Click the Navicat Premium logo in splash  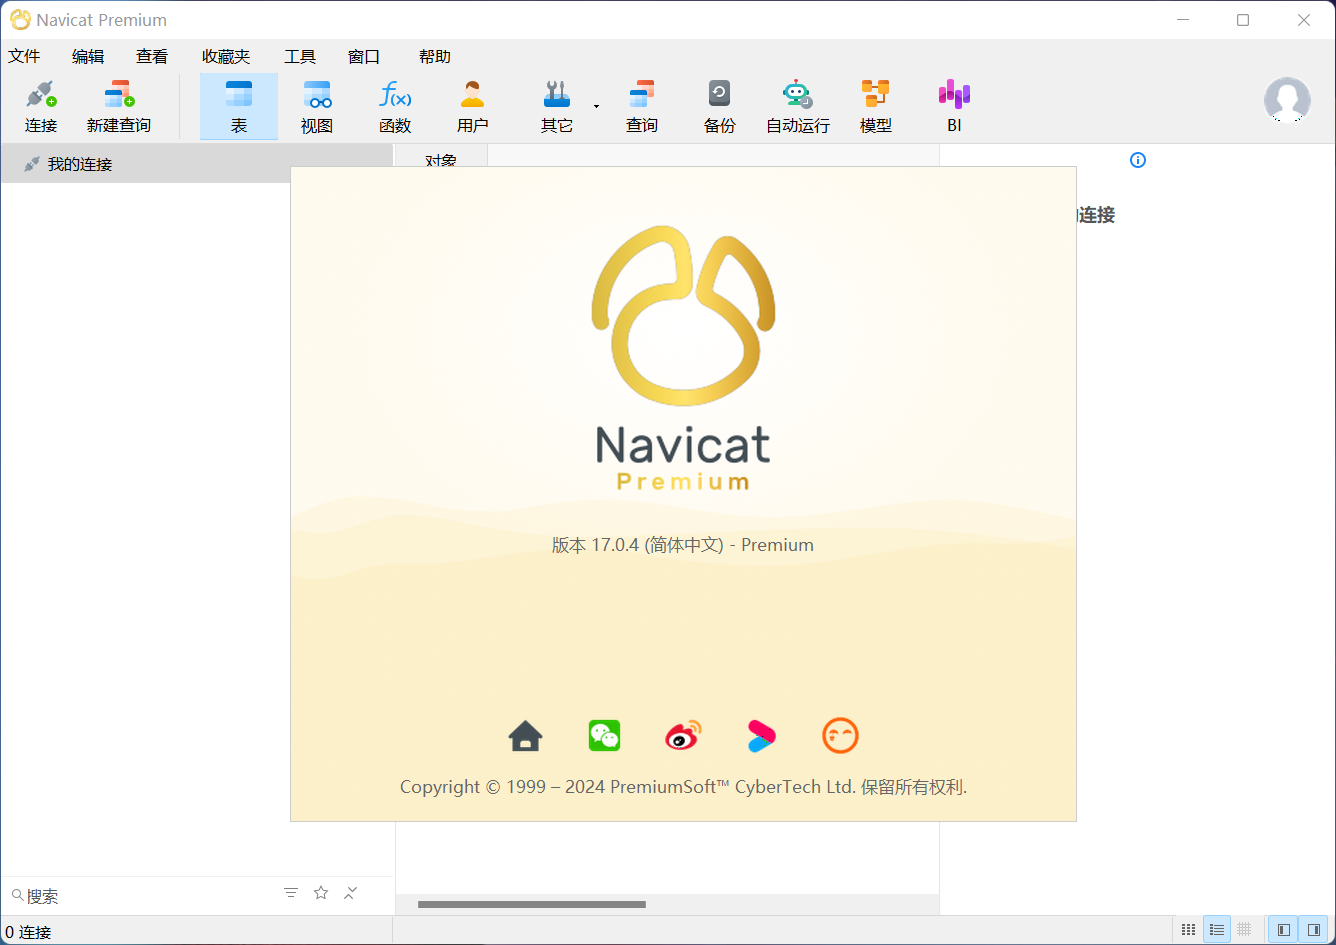click(x=683, y=358)
